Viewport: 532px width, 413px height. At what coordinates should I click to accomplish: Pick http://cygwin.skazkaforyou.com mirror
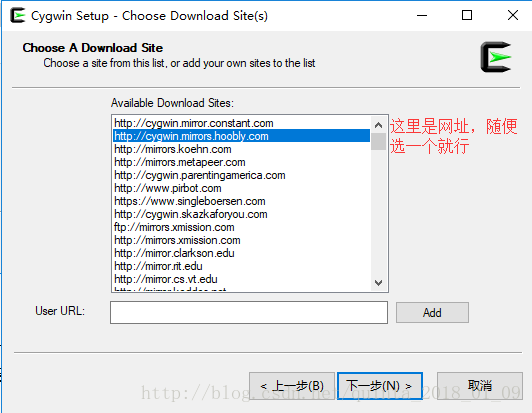tap(242, 214)
